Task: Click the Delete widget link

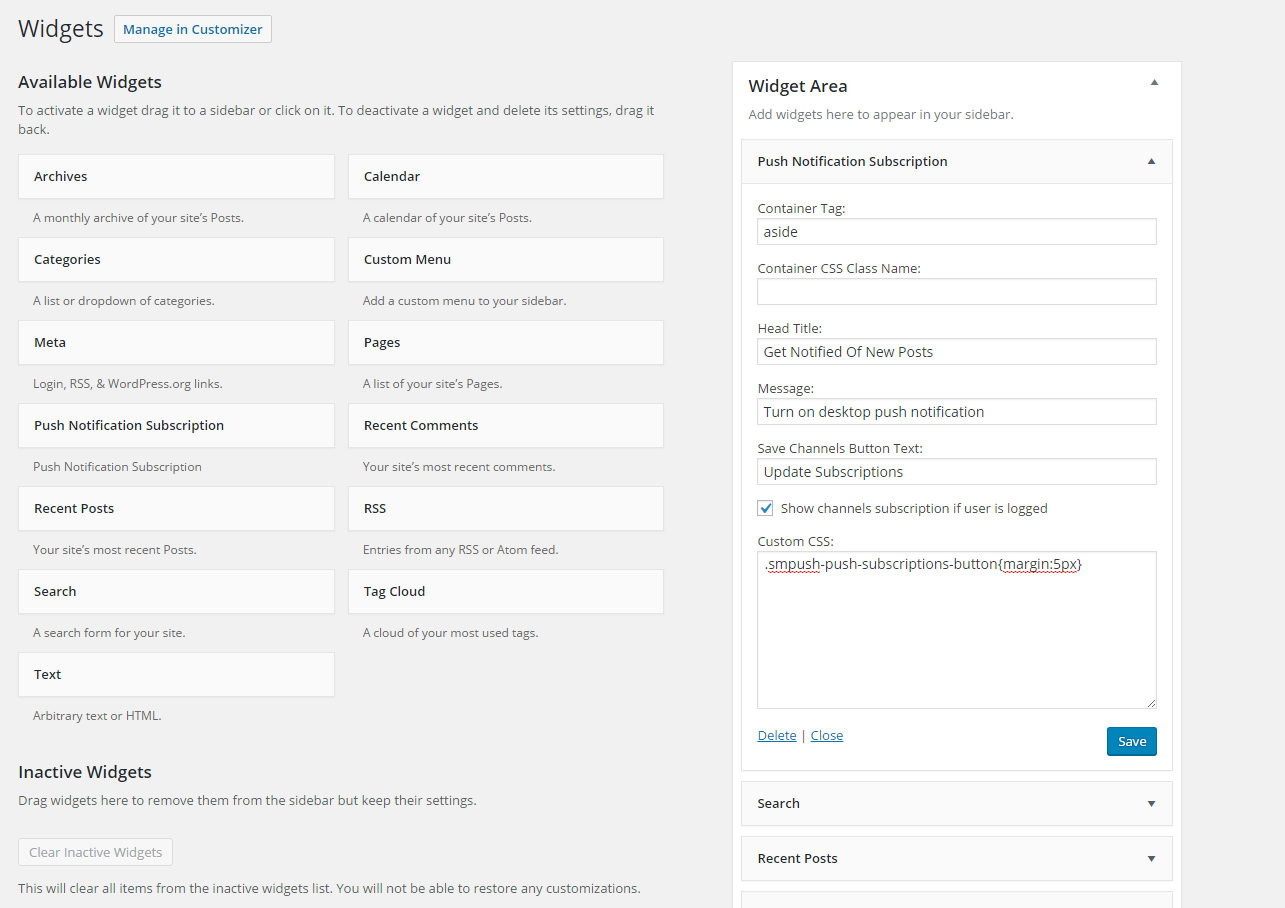Action: (777, 735)
